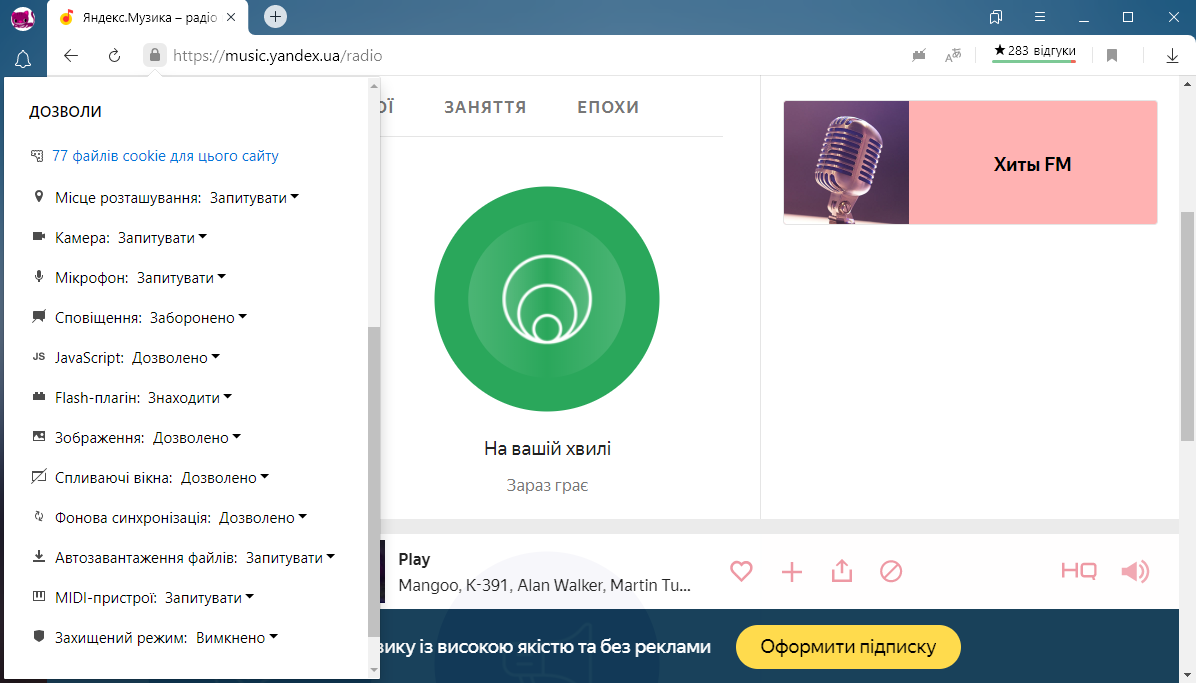This screenshot has height=683, width=1196.
Task: Play the green На вашій хвилі station
Action: coord(547,298)
